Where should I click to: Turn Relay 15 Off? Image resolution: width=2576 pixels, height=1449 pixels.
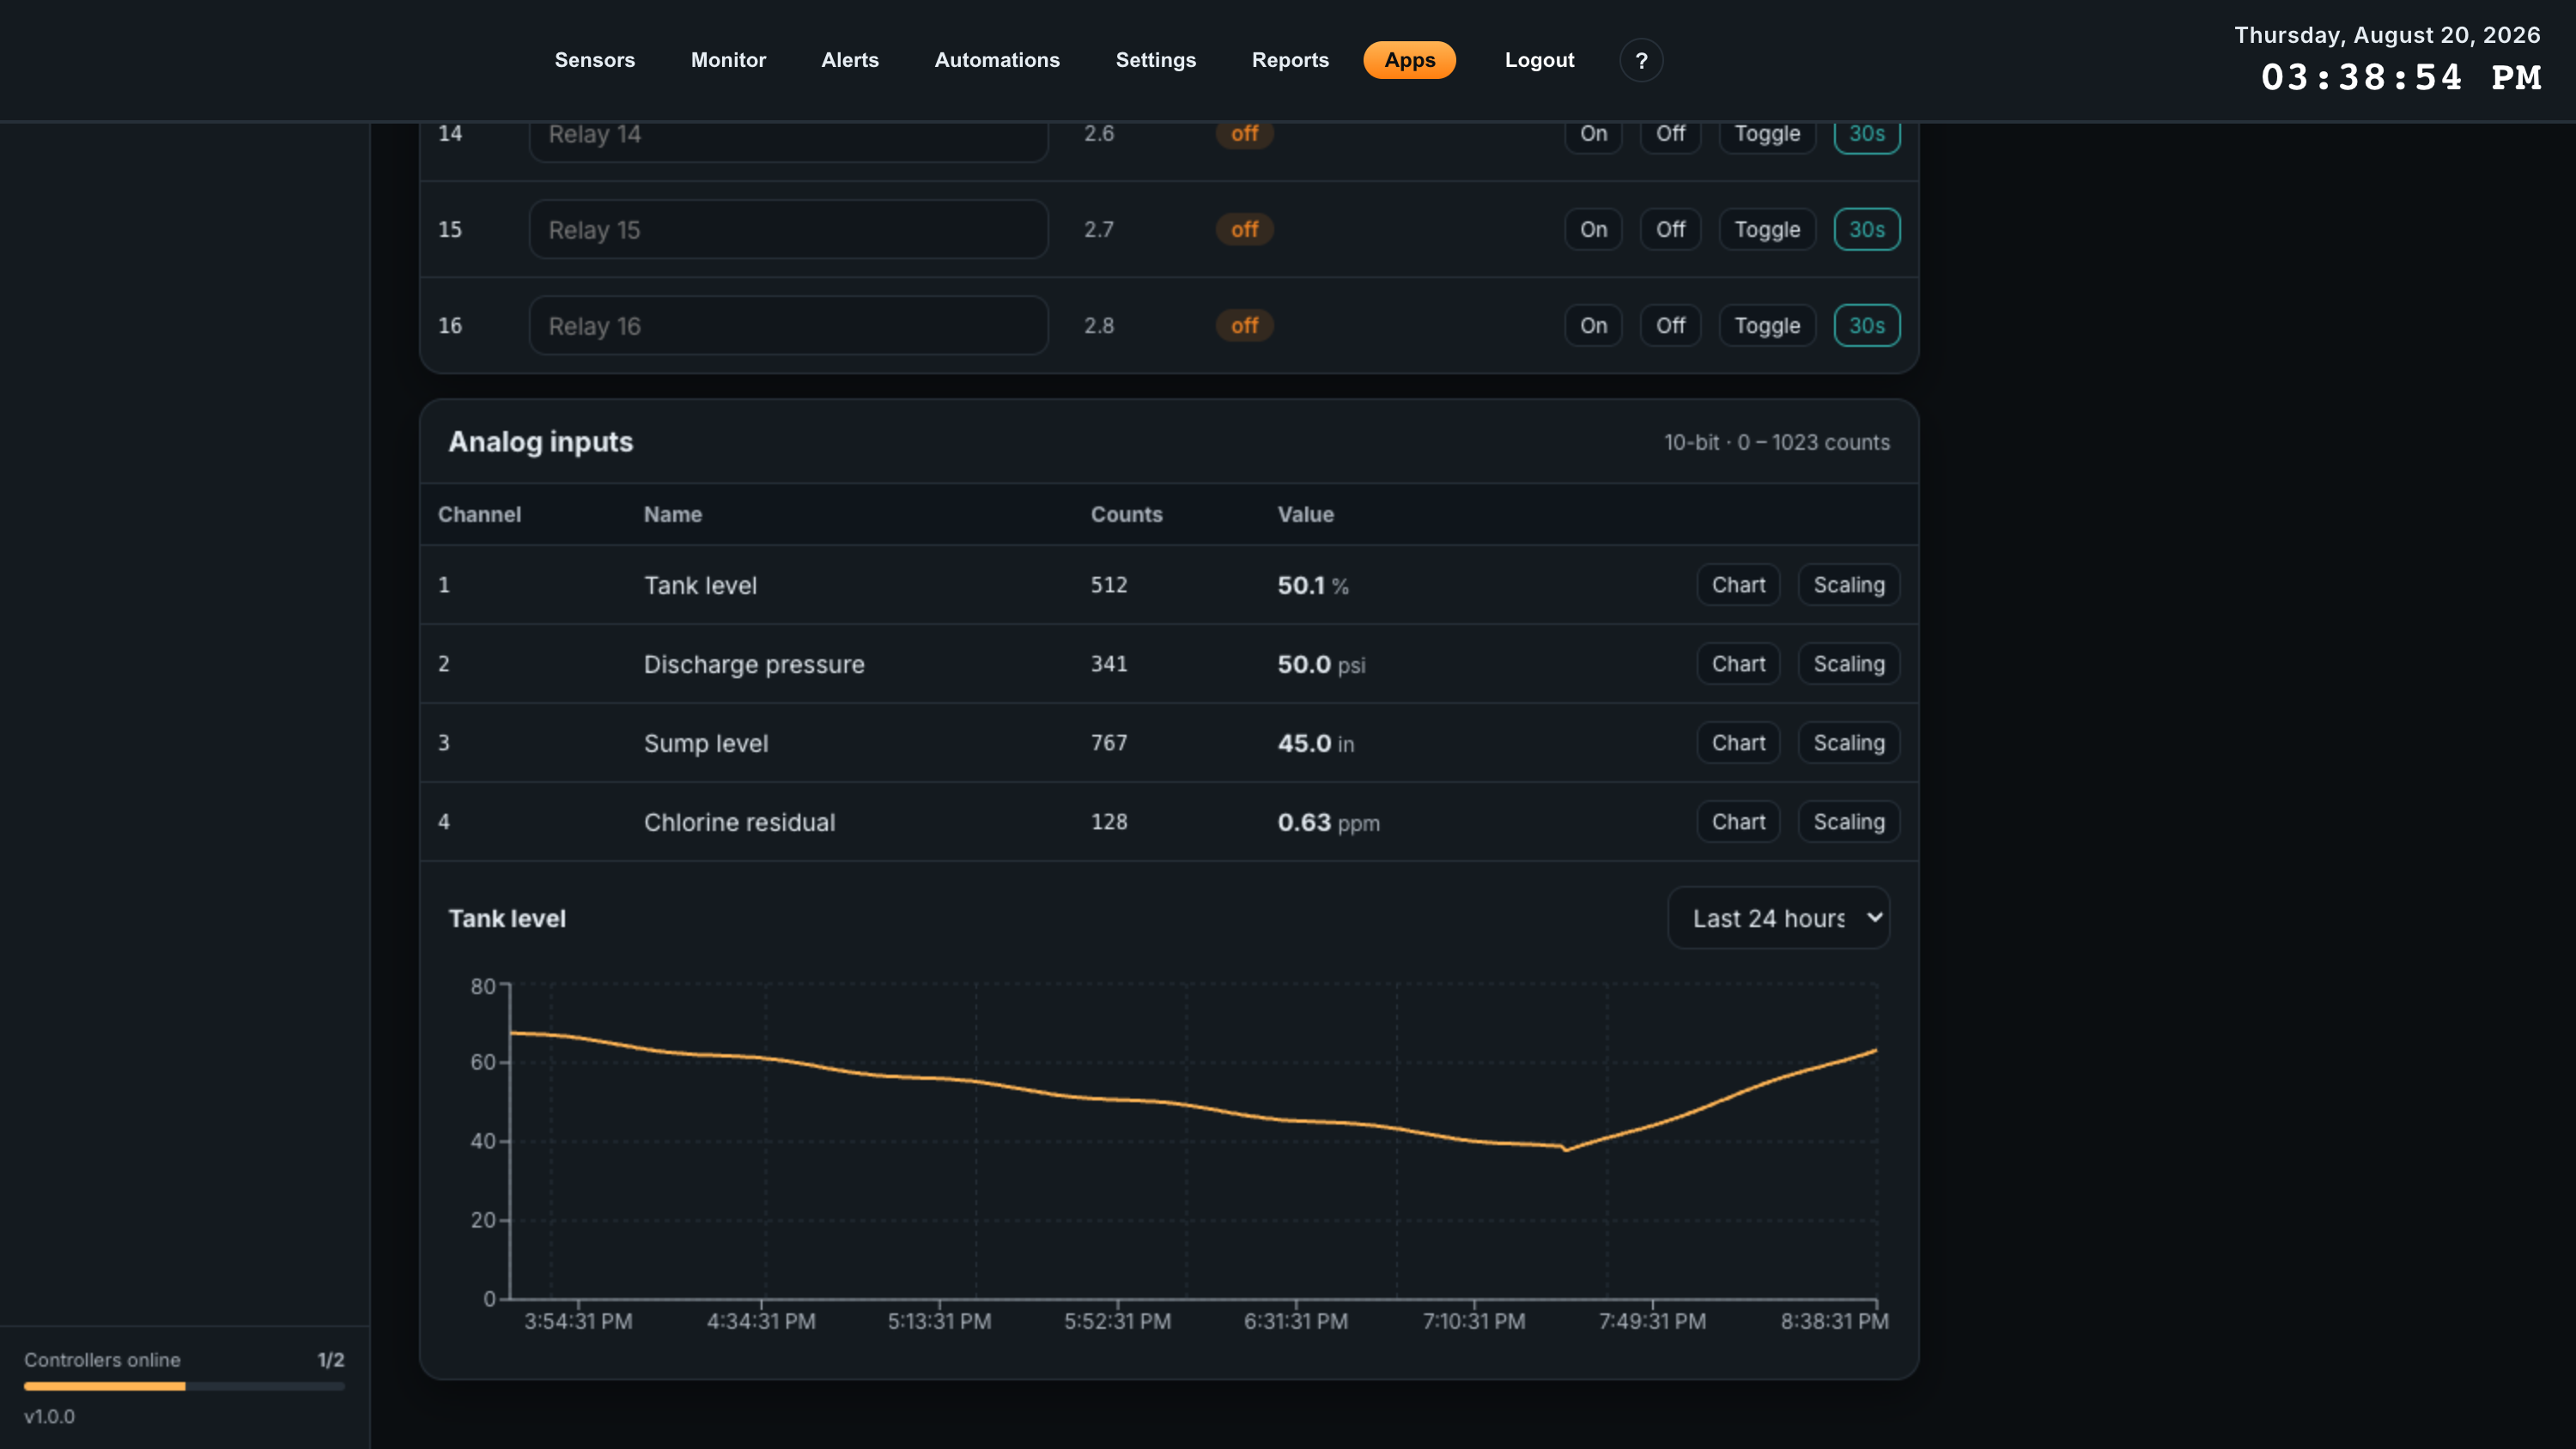pos(1670,229)
